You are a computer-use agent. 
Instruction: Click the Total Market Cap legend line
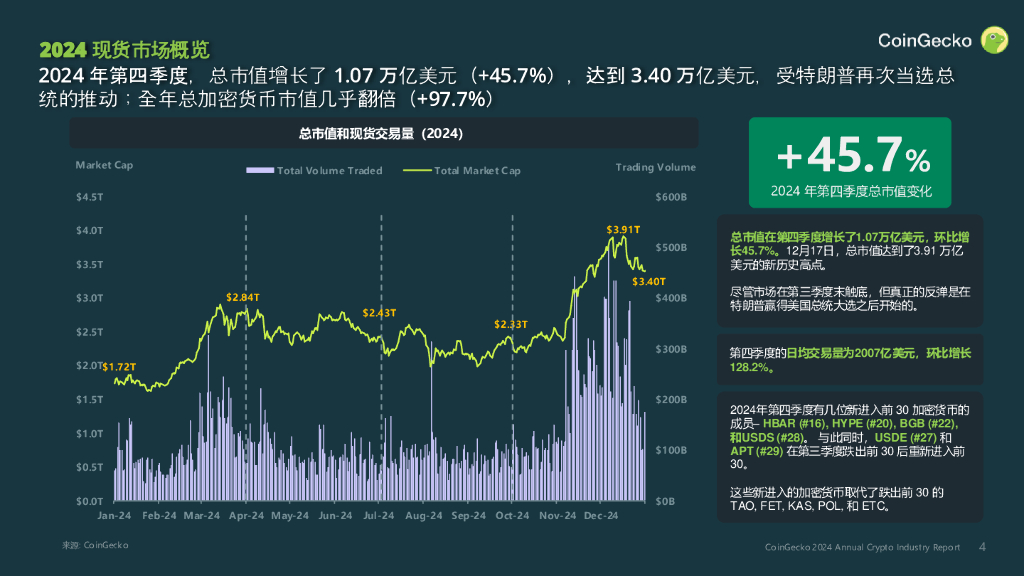tap(417, 170)
